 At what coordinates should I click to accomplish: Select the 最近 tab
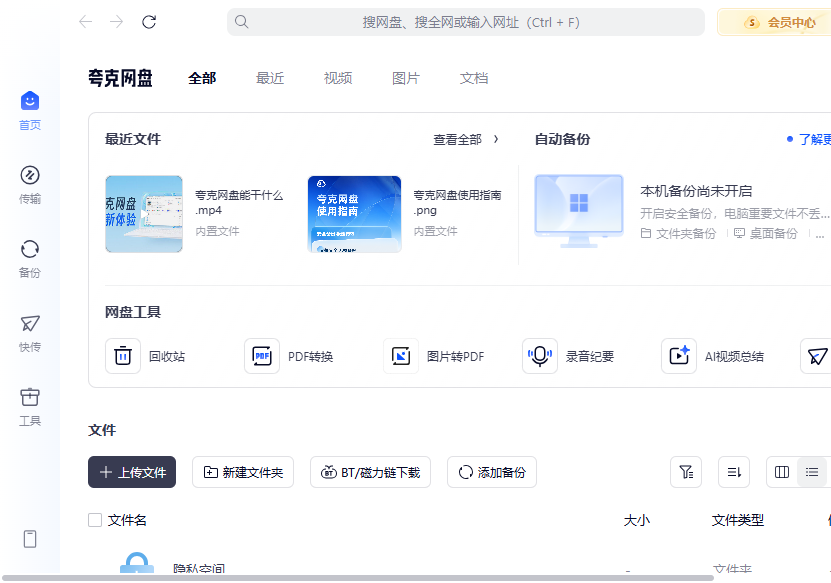click(x=270, y=78)
